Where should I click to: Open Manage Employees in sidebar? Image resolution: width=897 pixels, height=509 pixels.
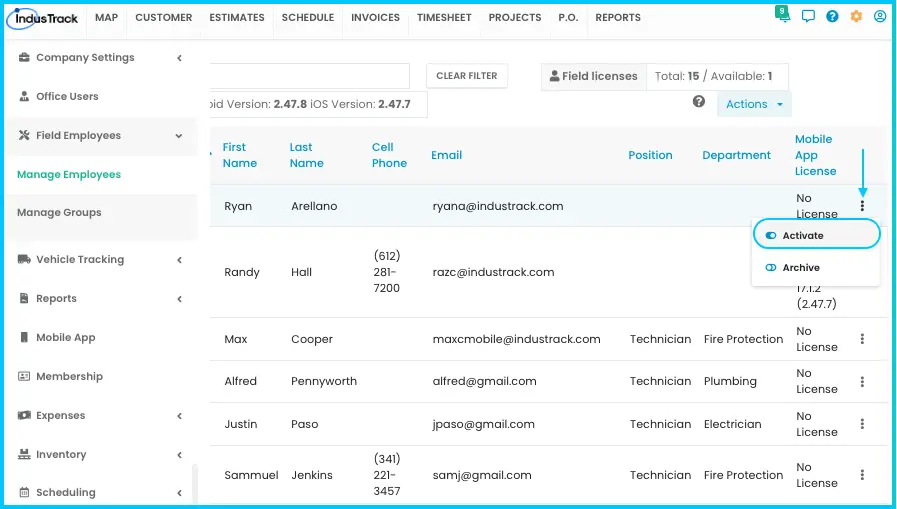[69, 174]
